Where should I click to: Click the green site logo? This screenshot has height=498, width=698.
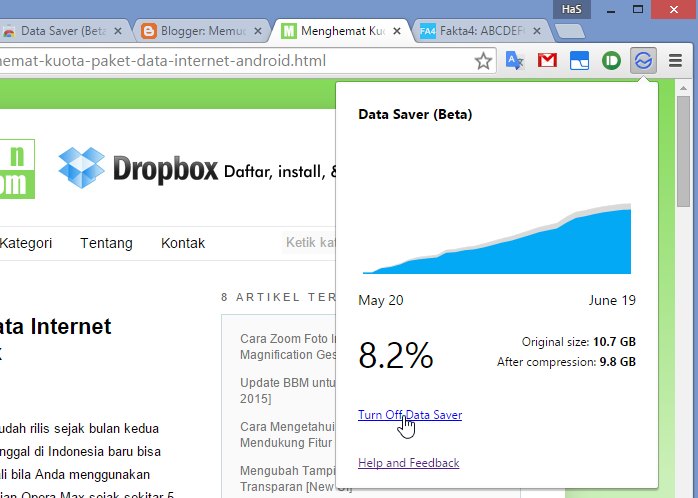pos(17,169)
